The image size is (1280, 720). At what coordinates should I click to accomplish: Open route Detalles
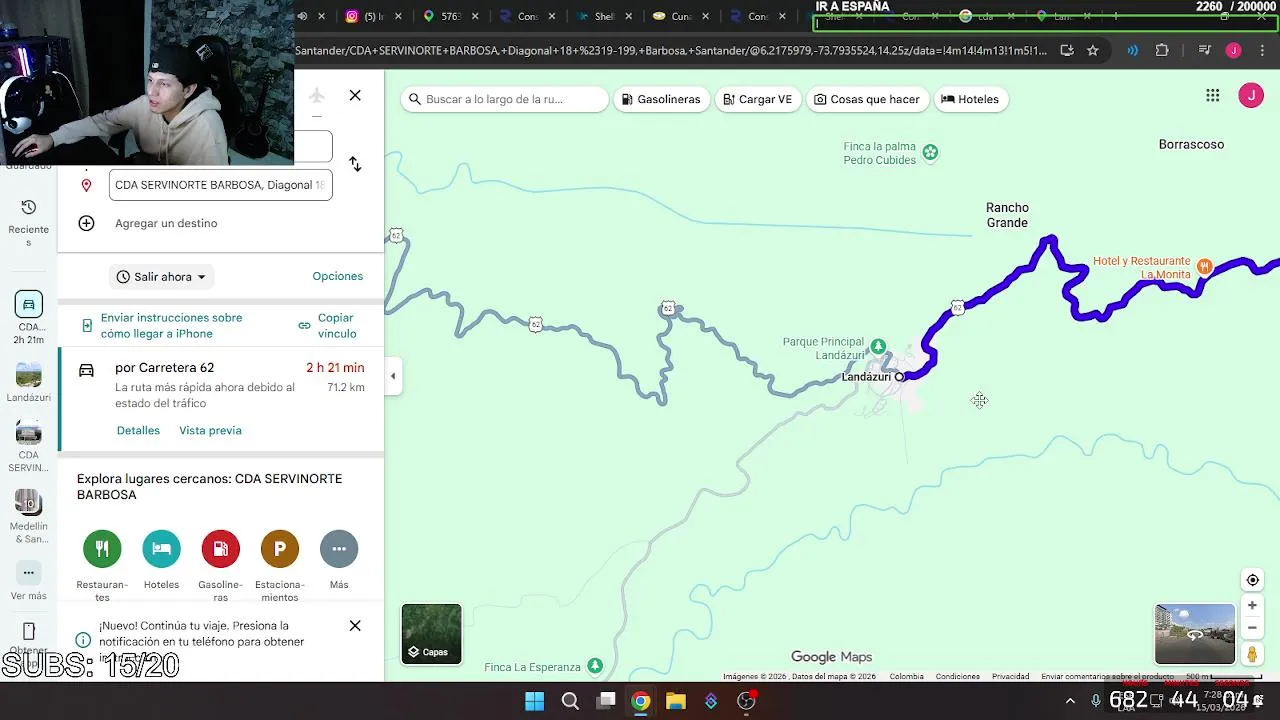pos(138,430)
